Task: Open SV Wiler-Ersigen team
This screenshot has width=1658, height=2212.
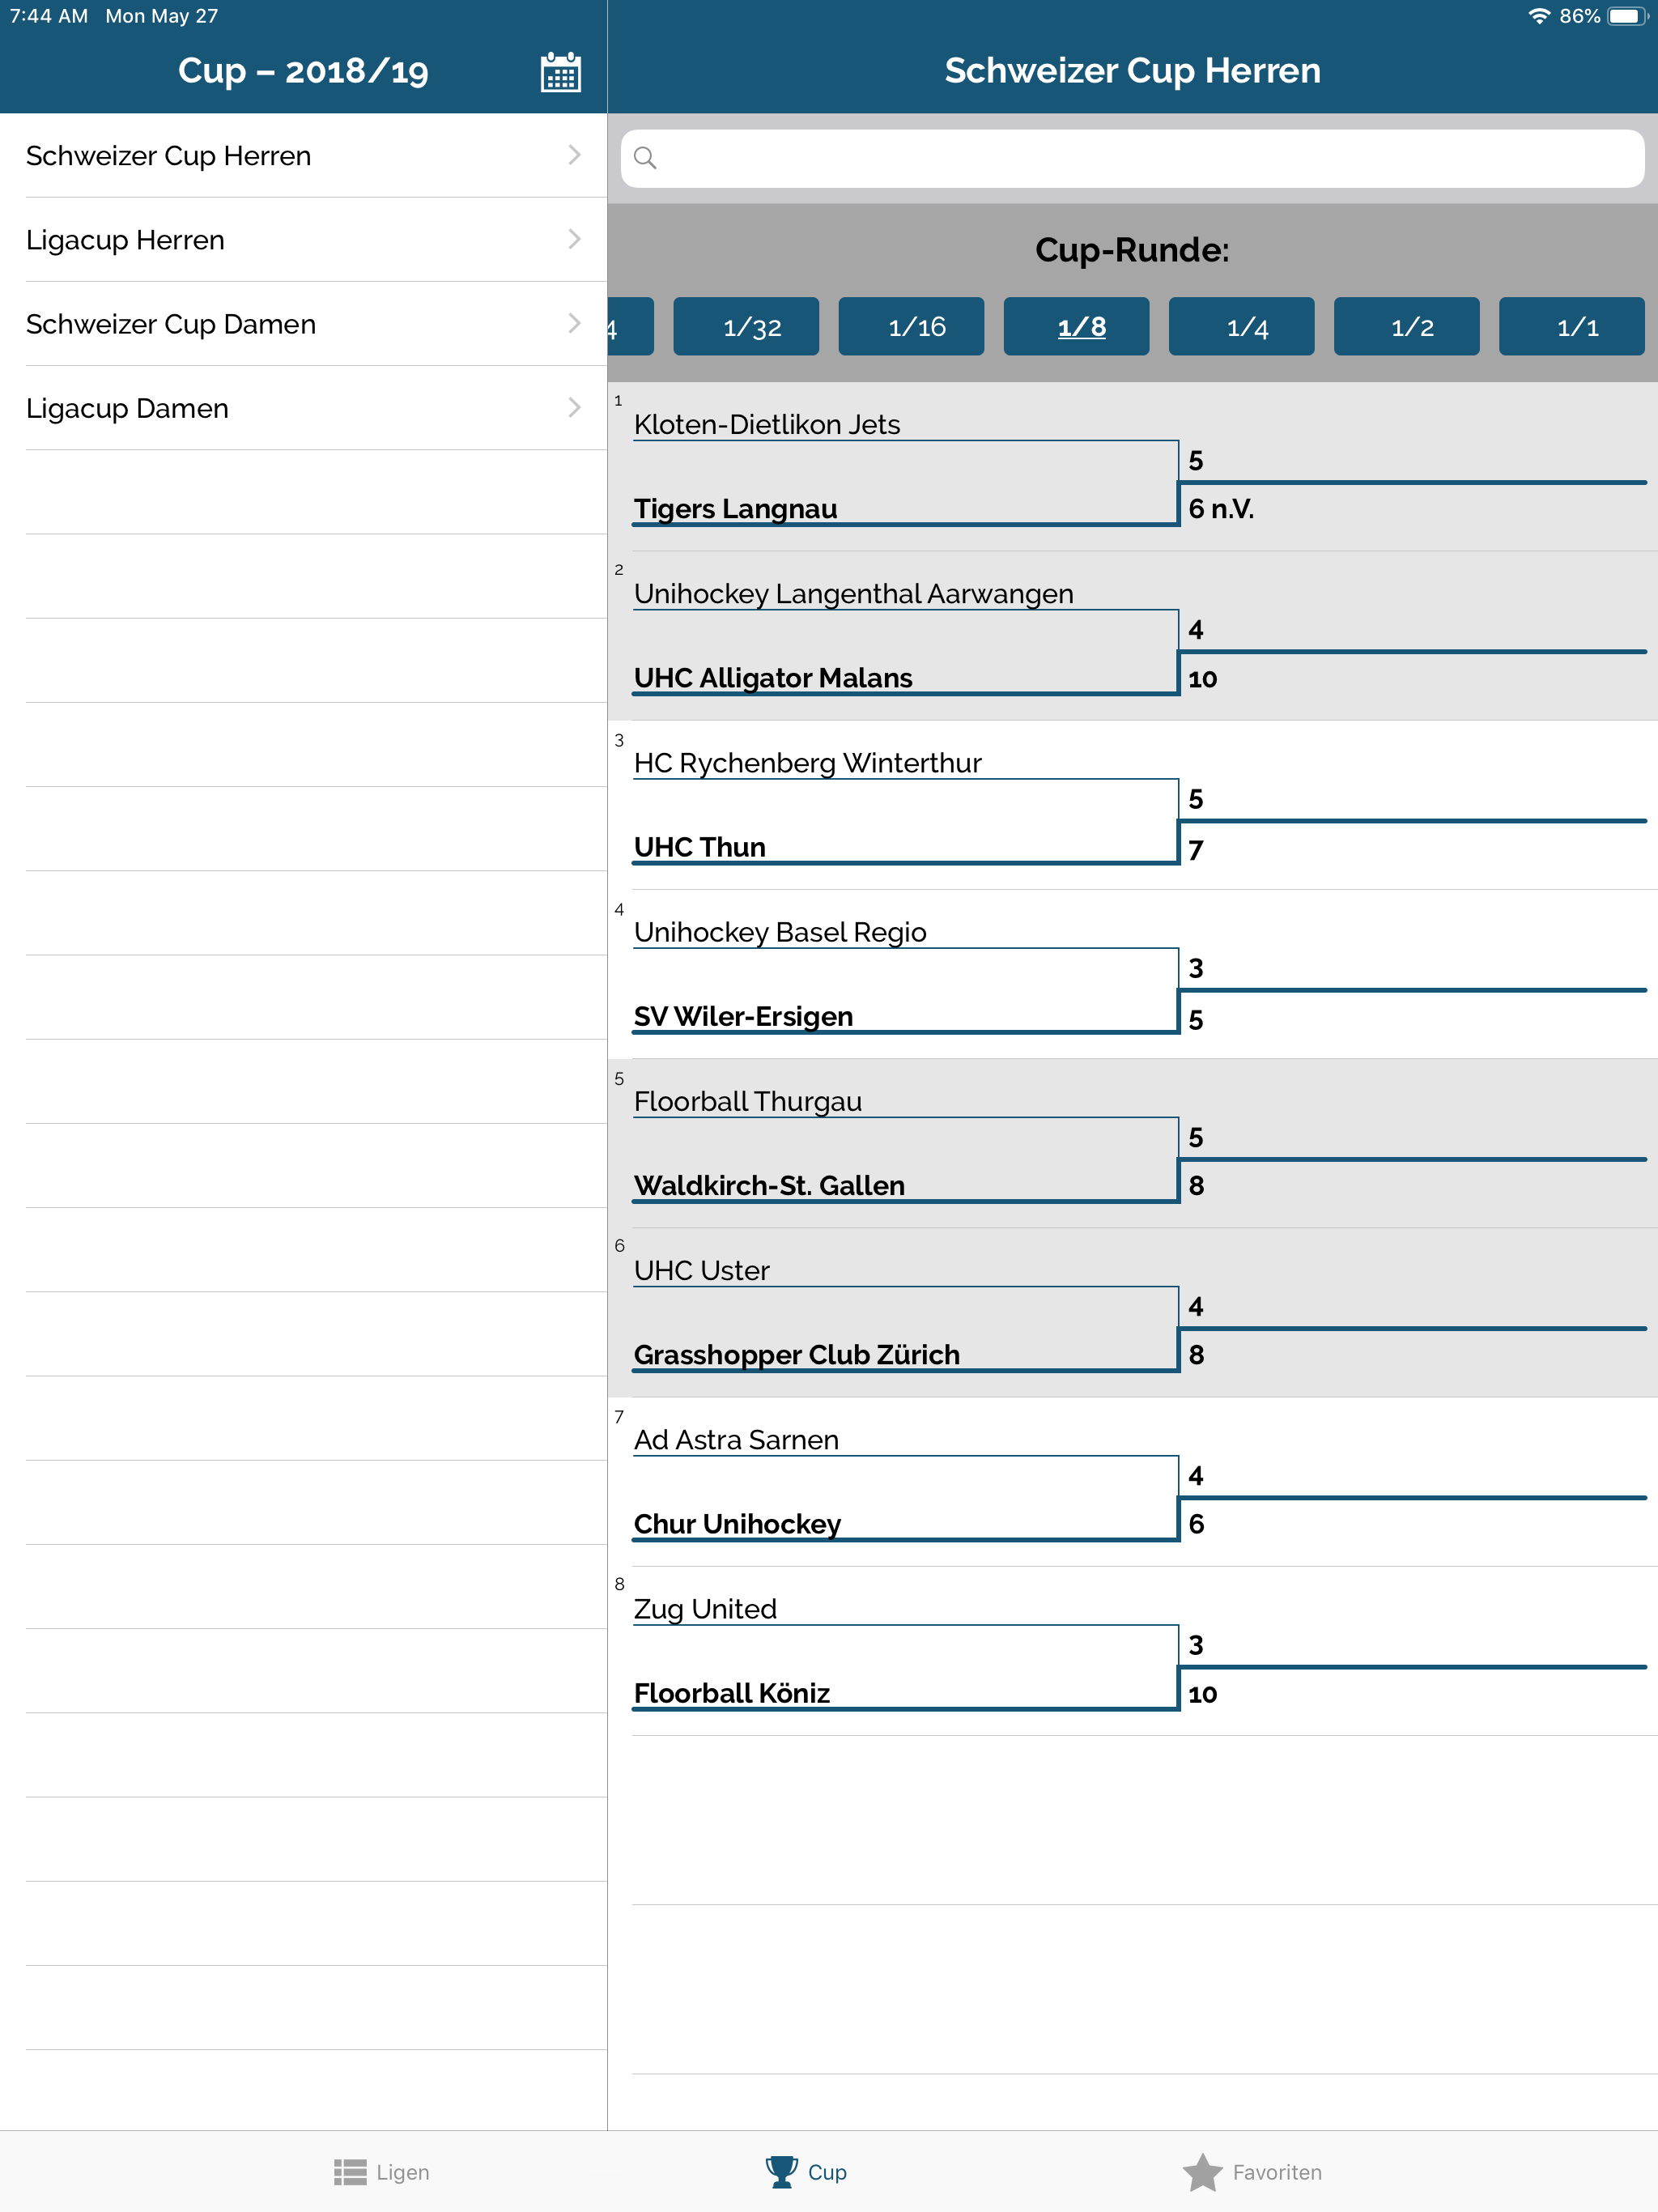Action: 743,1016
